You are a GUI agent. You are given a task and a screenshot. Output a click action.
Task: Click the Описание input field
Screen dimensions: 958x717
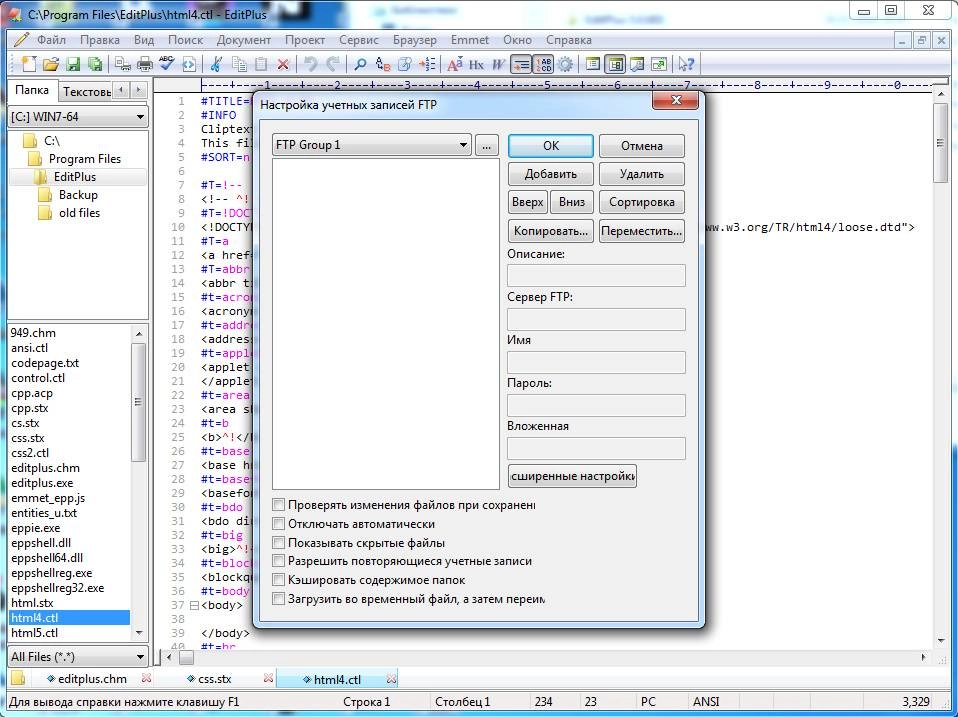click(x=596, y=275)
